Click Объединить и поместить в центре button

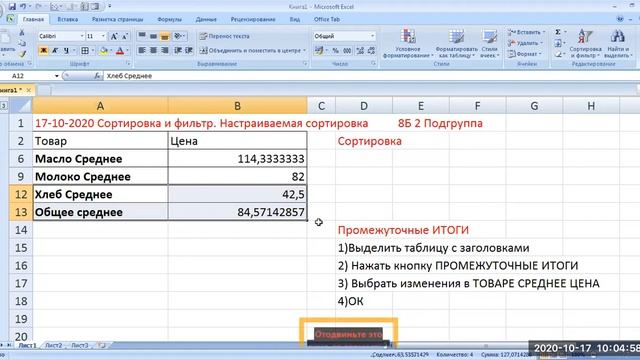tap(252, 51)
